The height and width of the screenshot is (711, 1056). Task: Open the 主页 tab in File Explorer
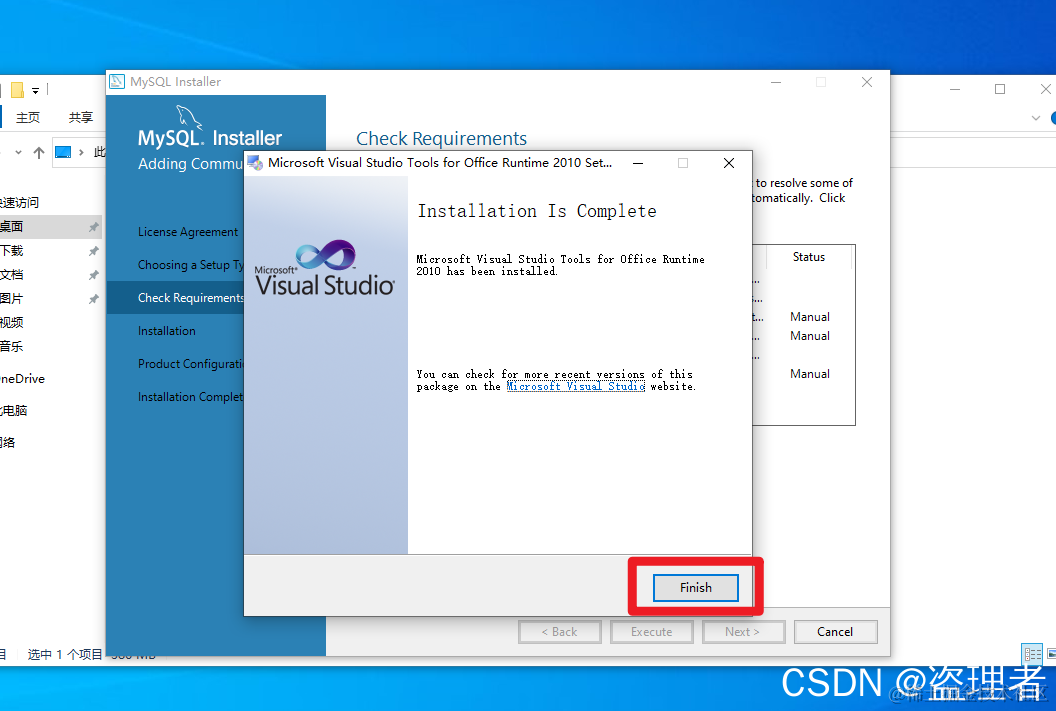(x=28, y=117)
